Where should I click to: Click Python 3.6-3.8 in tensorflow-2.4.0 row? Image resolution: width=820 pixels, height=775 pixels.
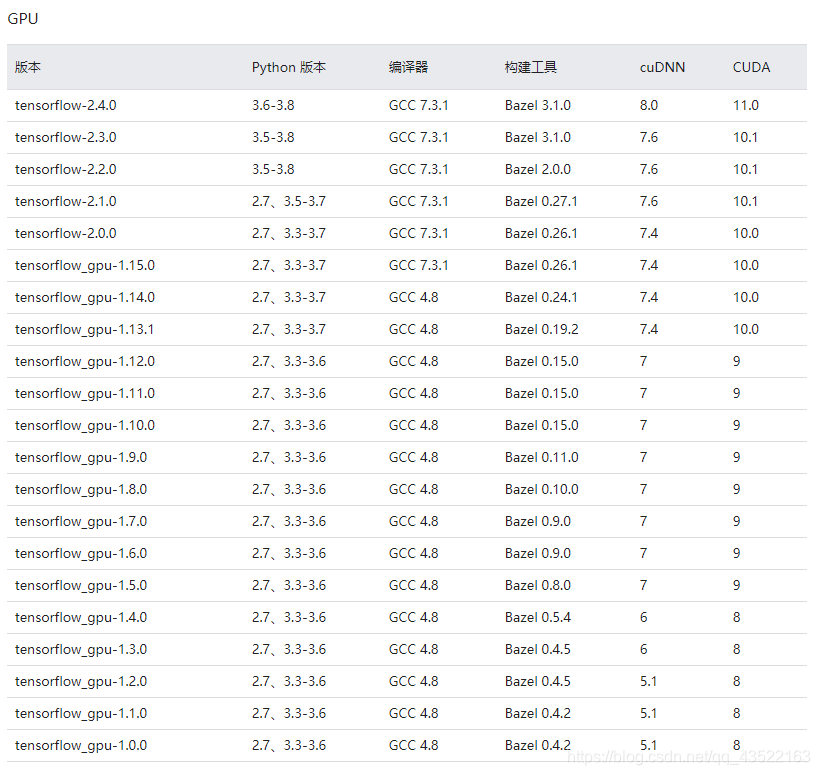[x=273, y=105]
